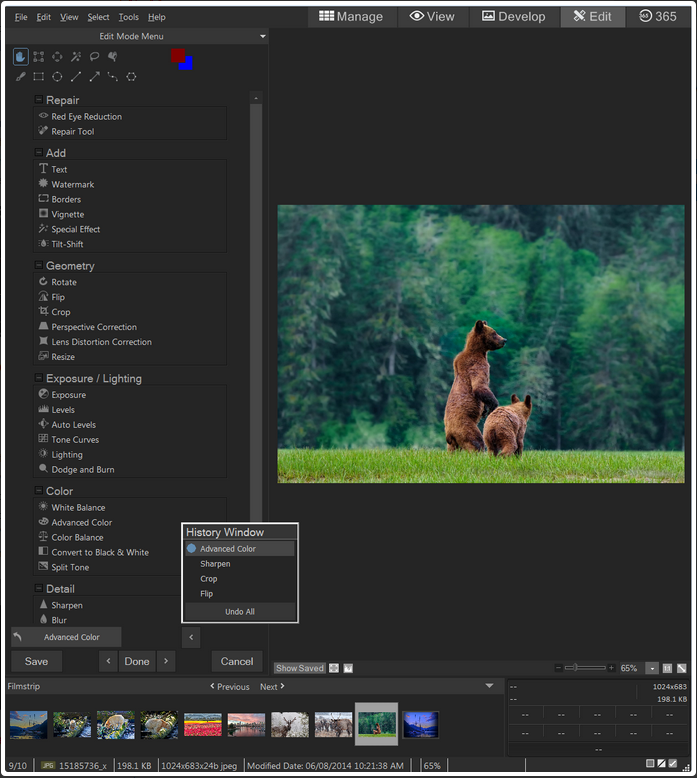Open the Vignette effect tool

click(67, 214)
